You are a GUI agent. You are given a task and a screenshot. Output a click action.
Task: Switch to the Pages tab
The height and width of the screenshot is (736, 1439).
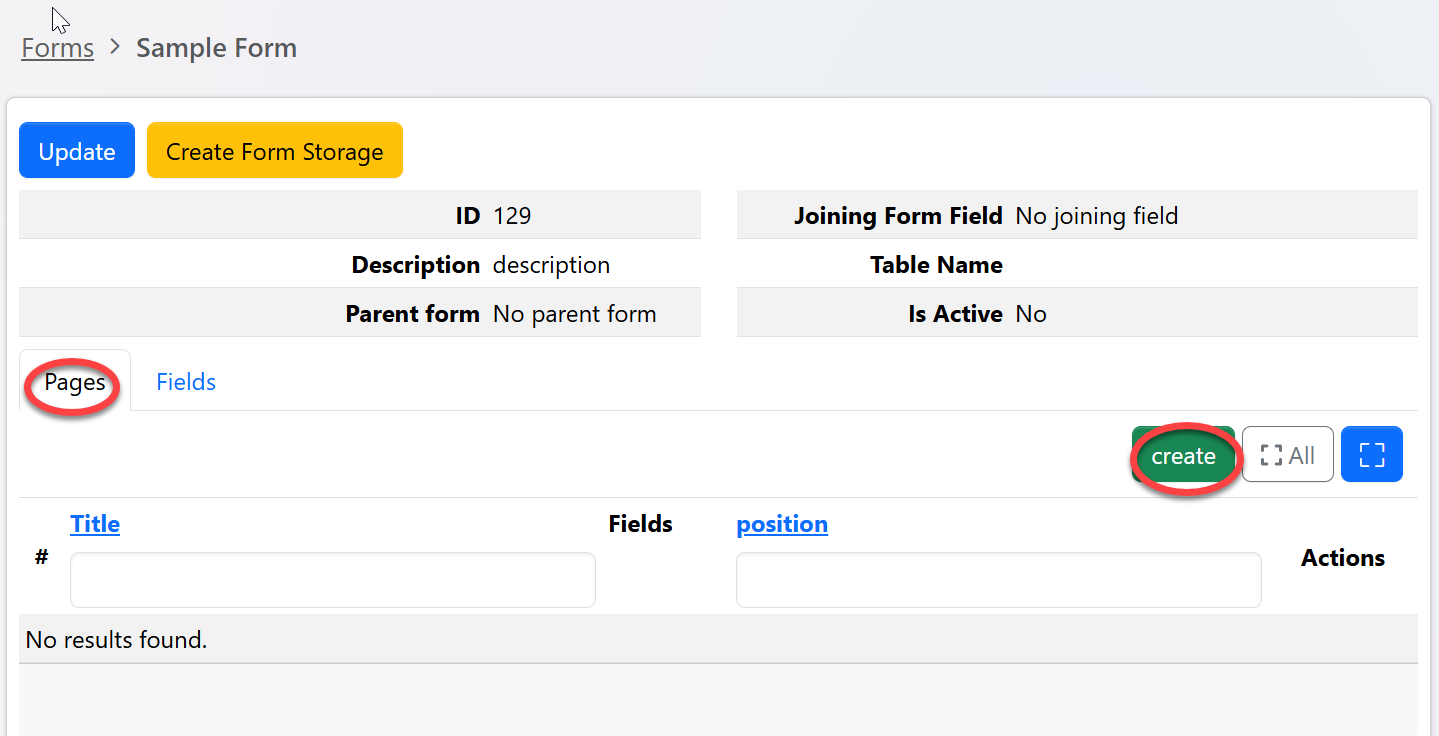click(75, 382)
